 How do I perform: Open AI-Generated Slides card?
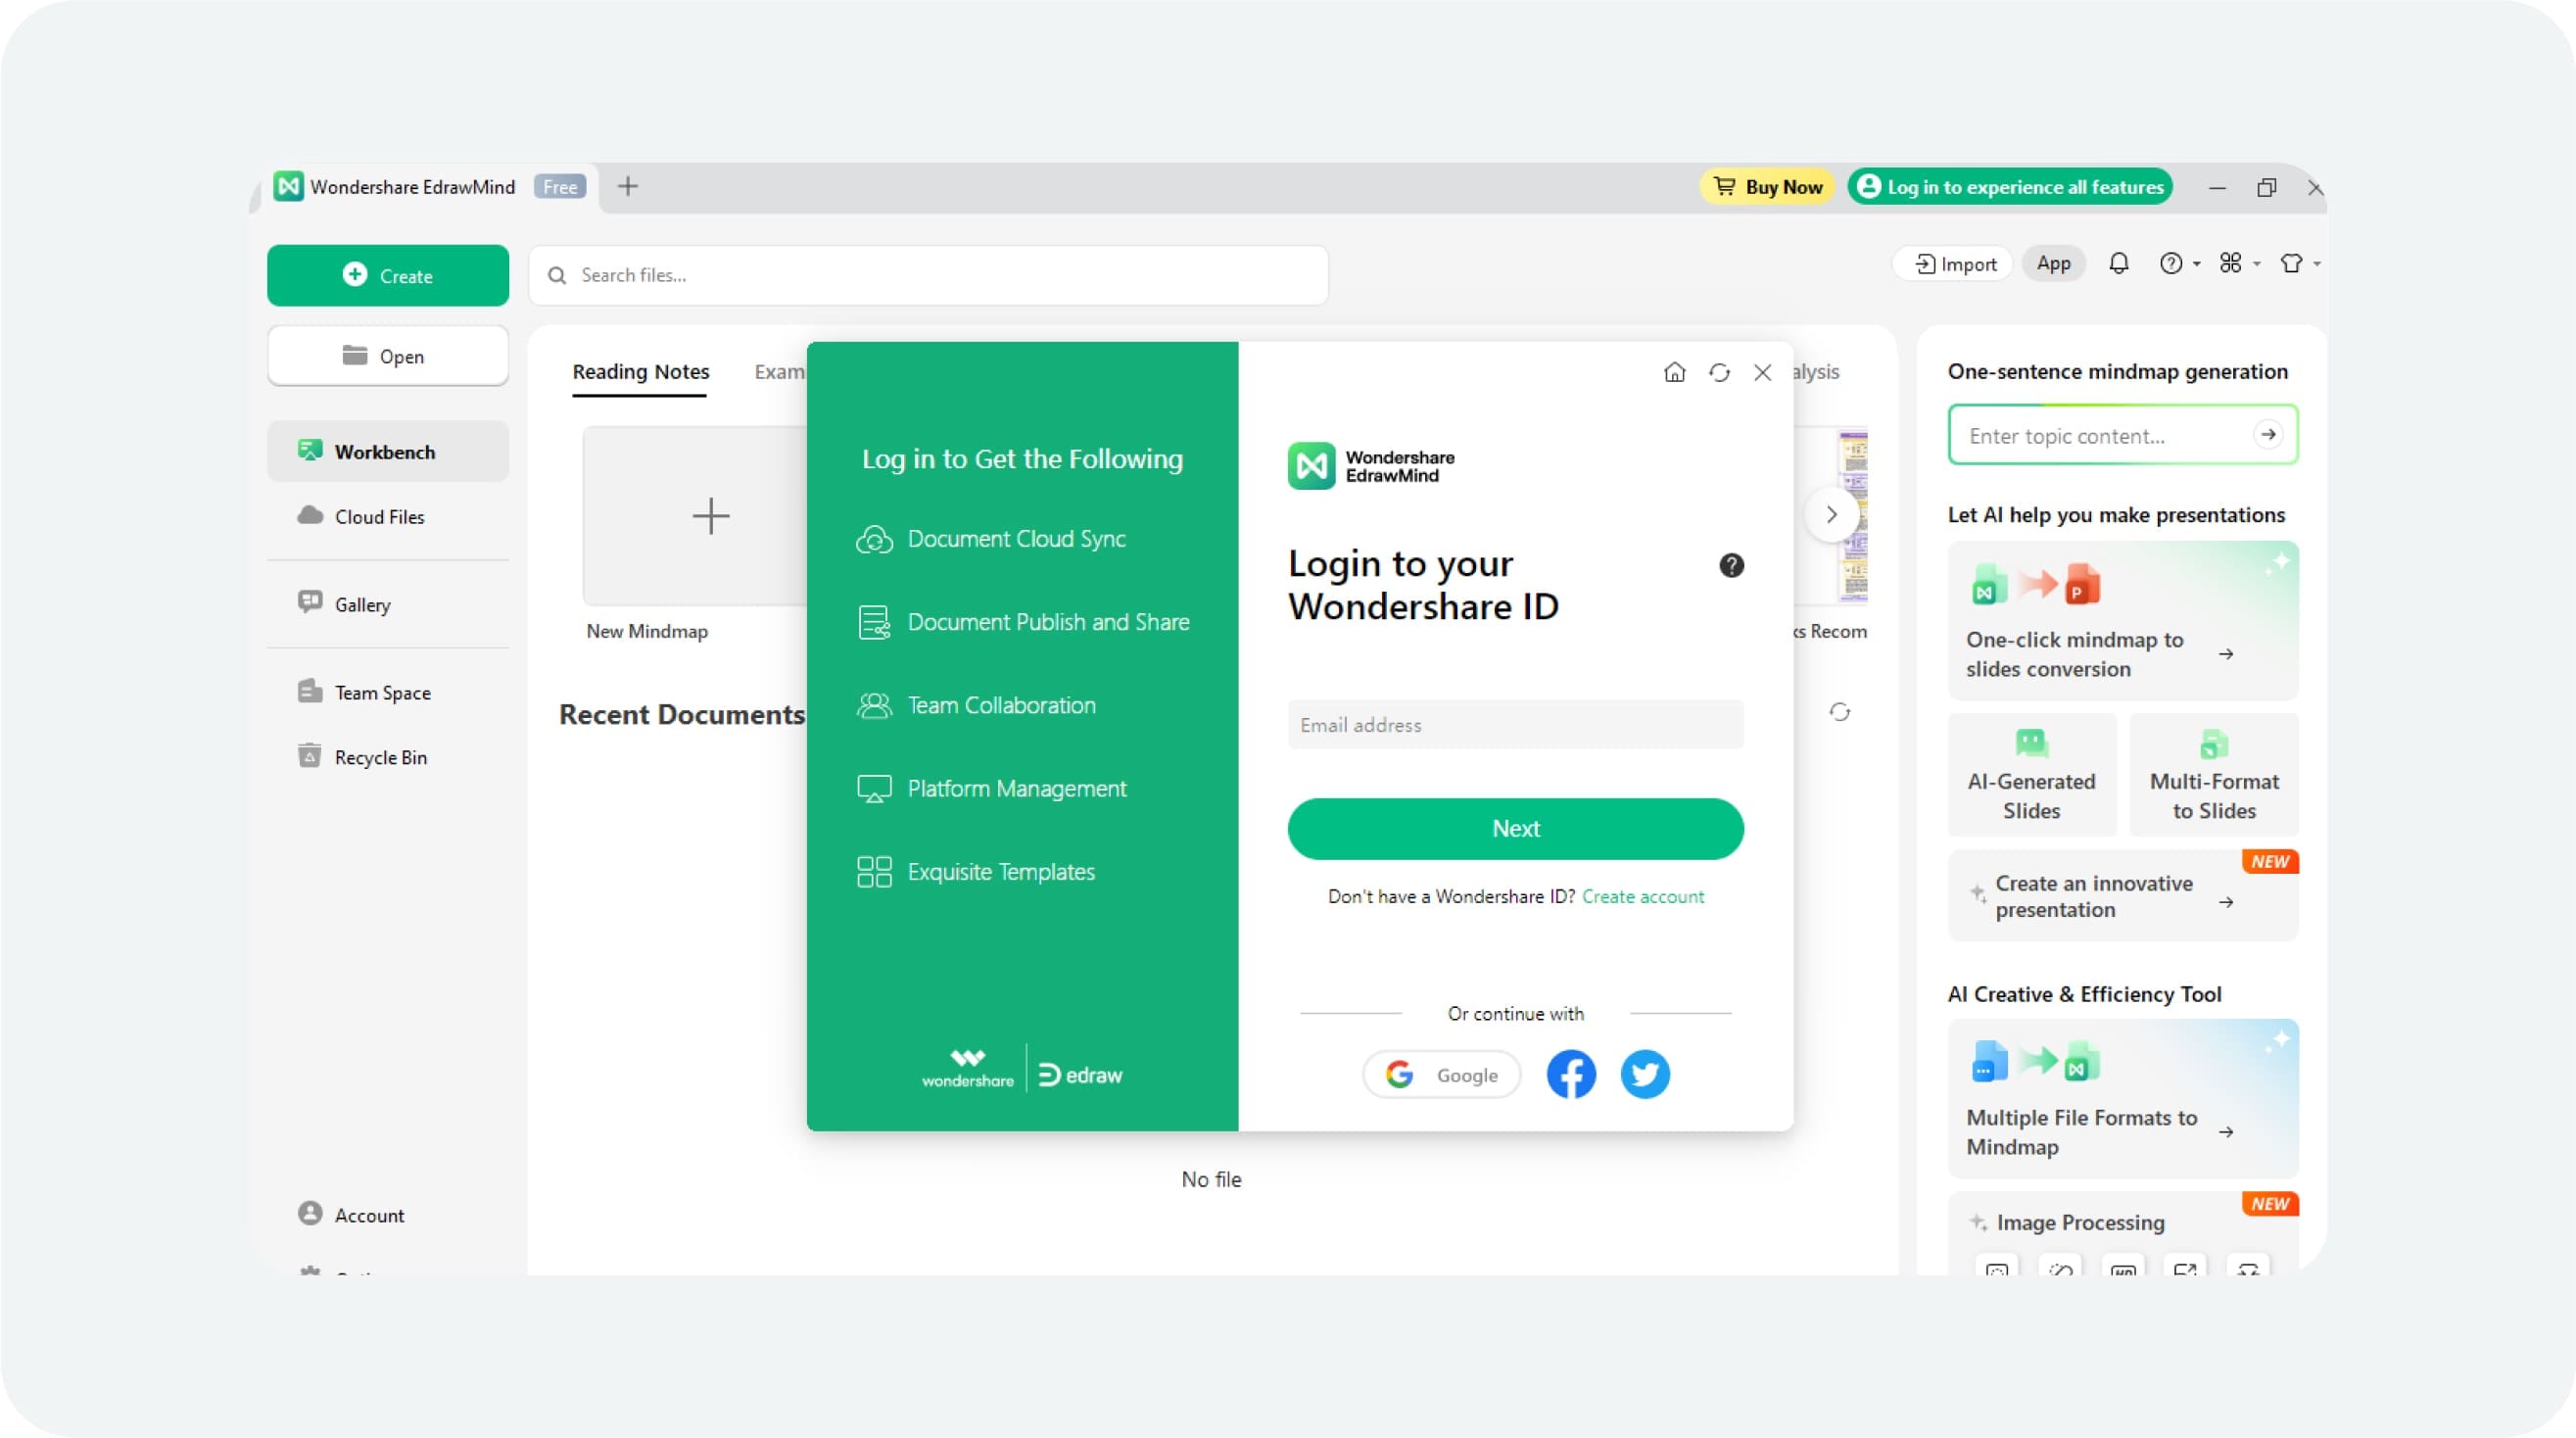2031,775
